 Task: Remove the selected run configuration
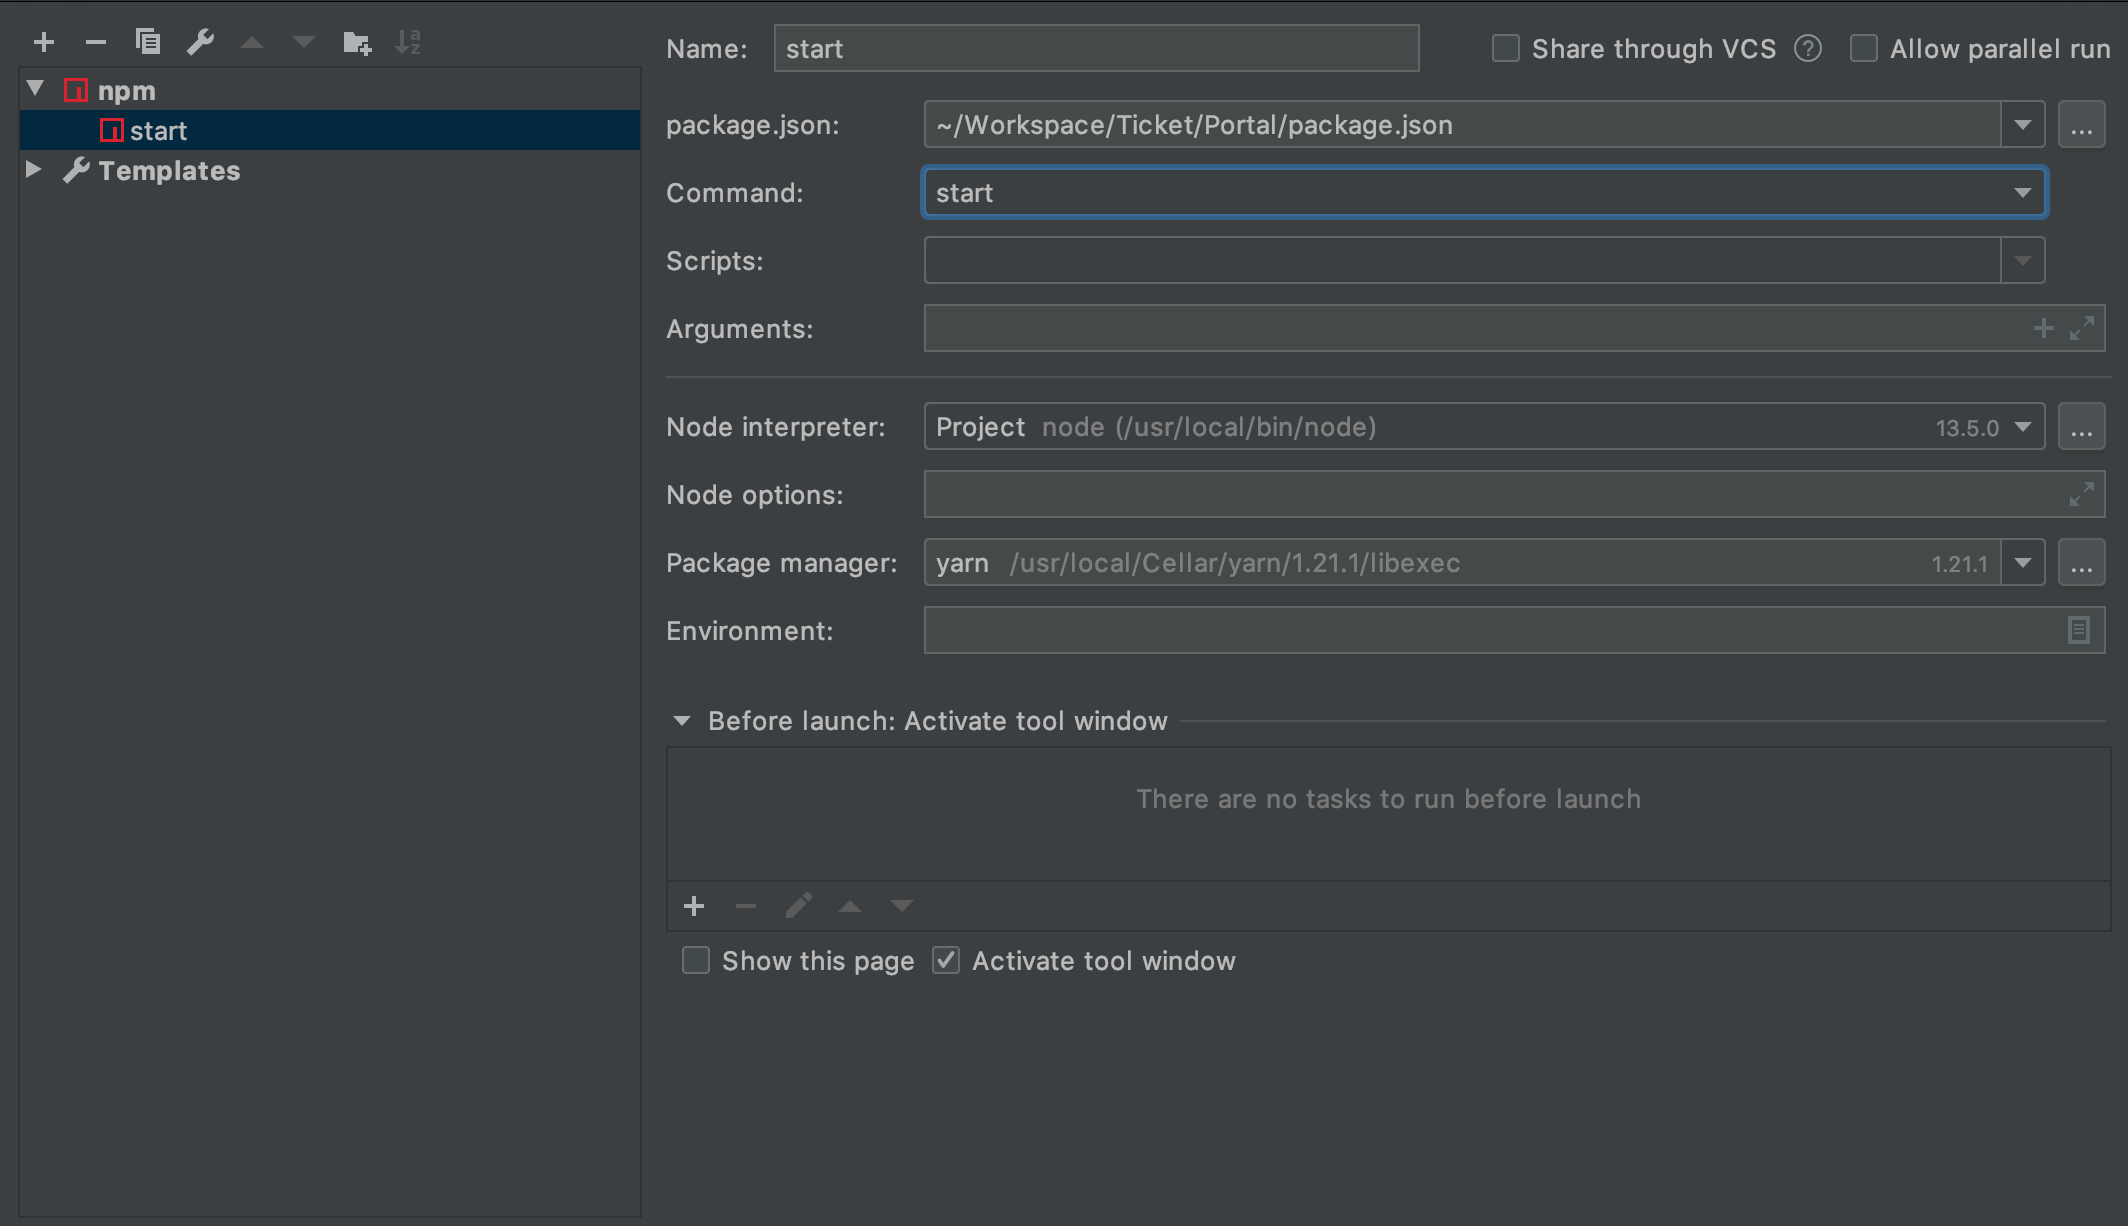(x=96, y=42)
